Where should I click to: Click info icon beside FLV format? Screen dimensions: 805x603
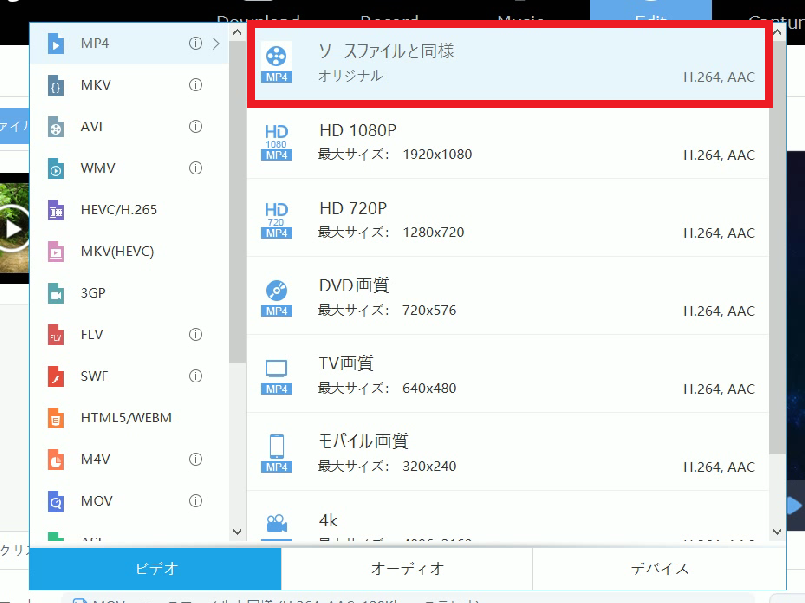click(196, 334)
